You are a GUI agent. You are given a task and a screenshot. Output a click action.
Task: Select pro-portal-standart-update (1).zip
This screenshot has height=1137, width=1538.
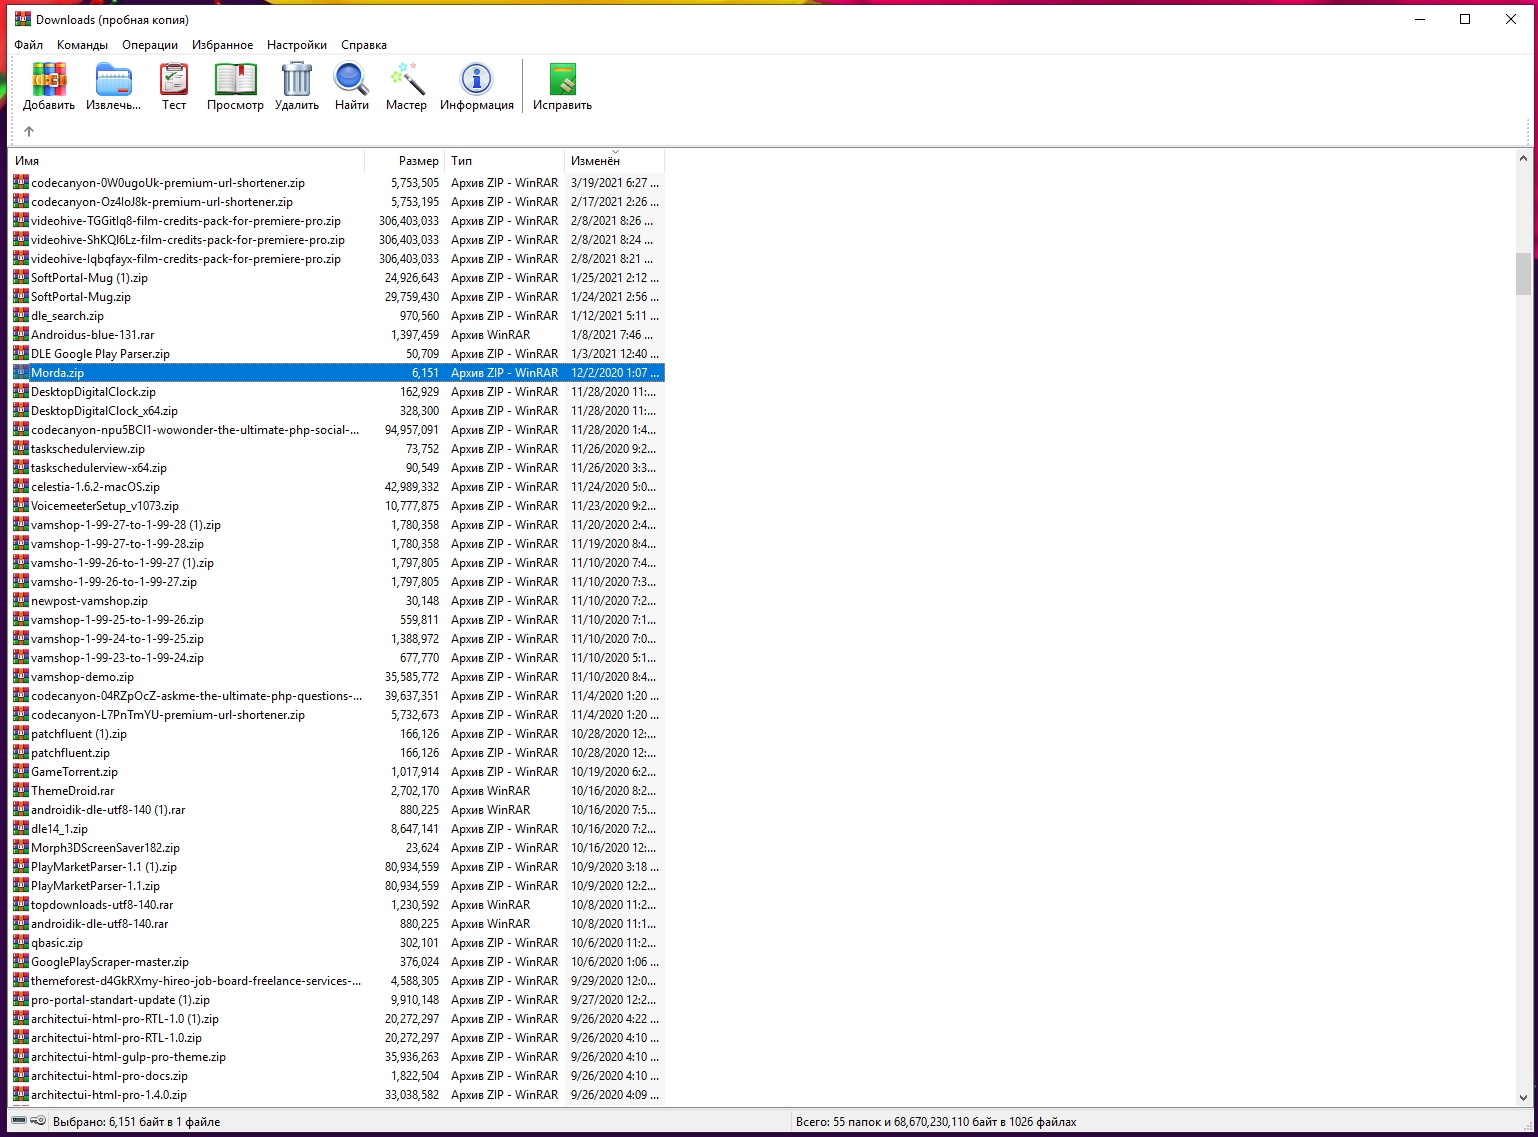[x=338, y=1000]
